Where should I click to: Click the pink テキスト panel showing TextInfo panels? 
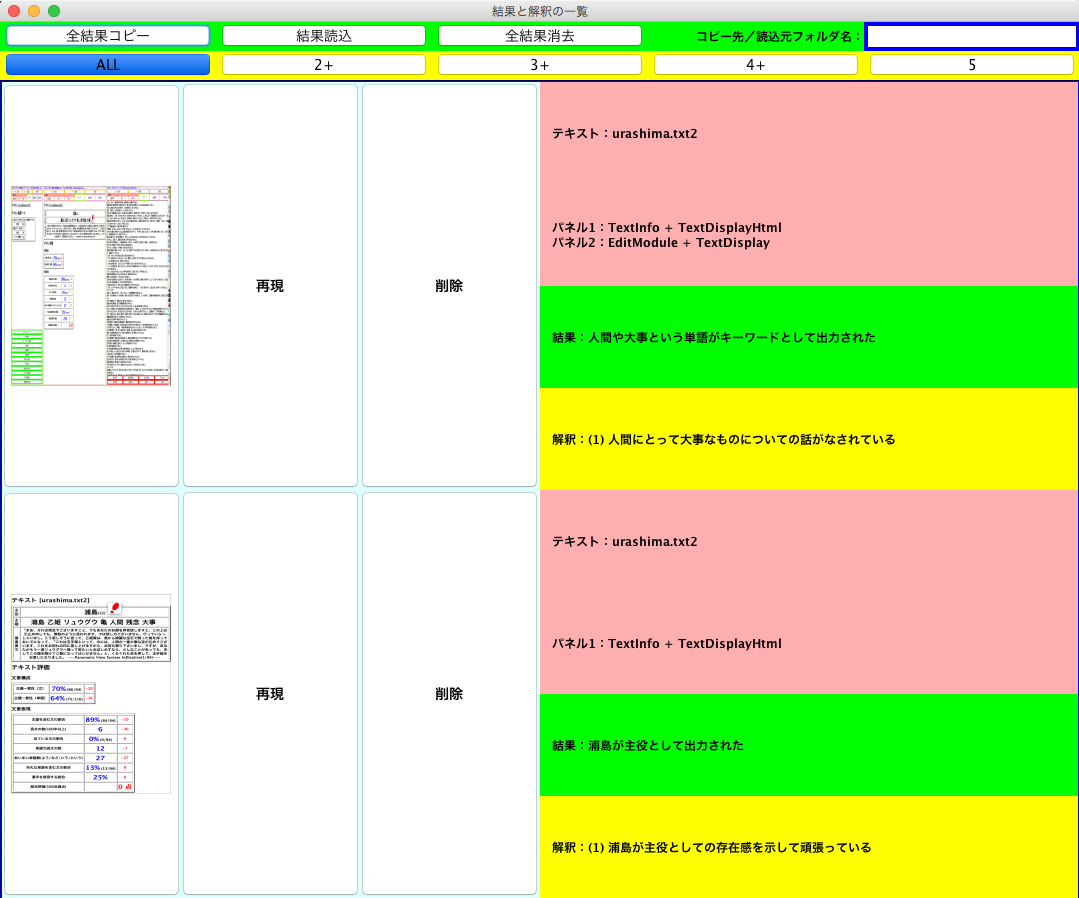[806, 183]
